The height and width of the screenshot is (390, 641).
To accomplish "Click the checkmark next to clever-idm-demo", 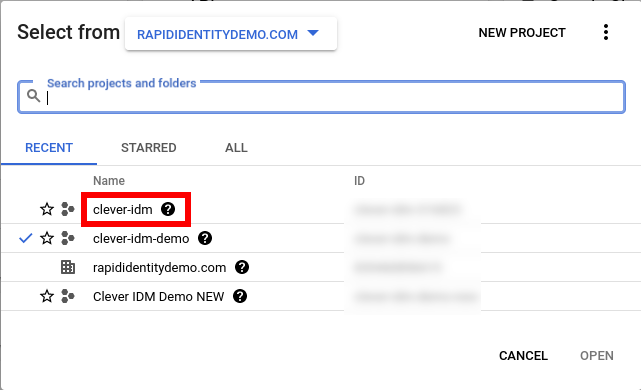I will [26, 238].
